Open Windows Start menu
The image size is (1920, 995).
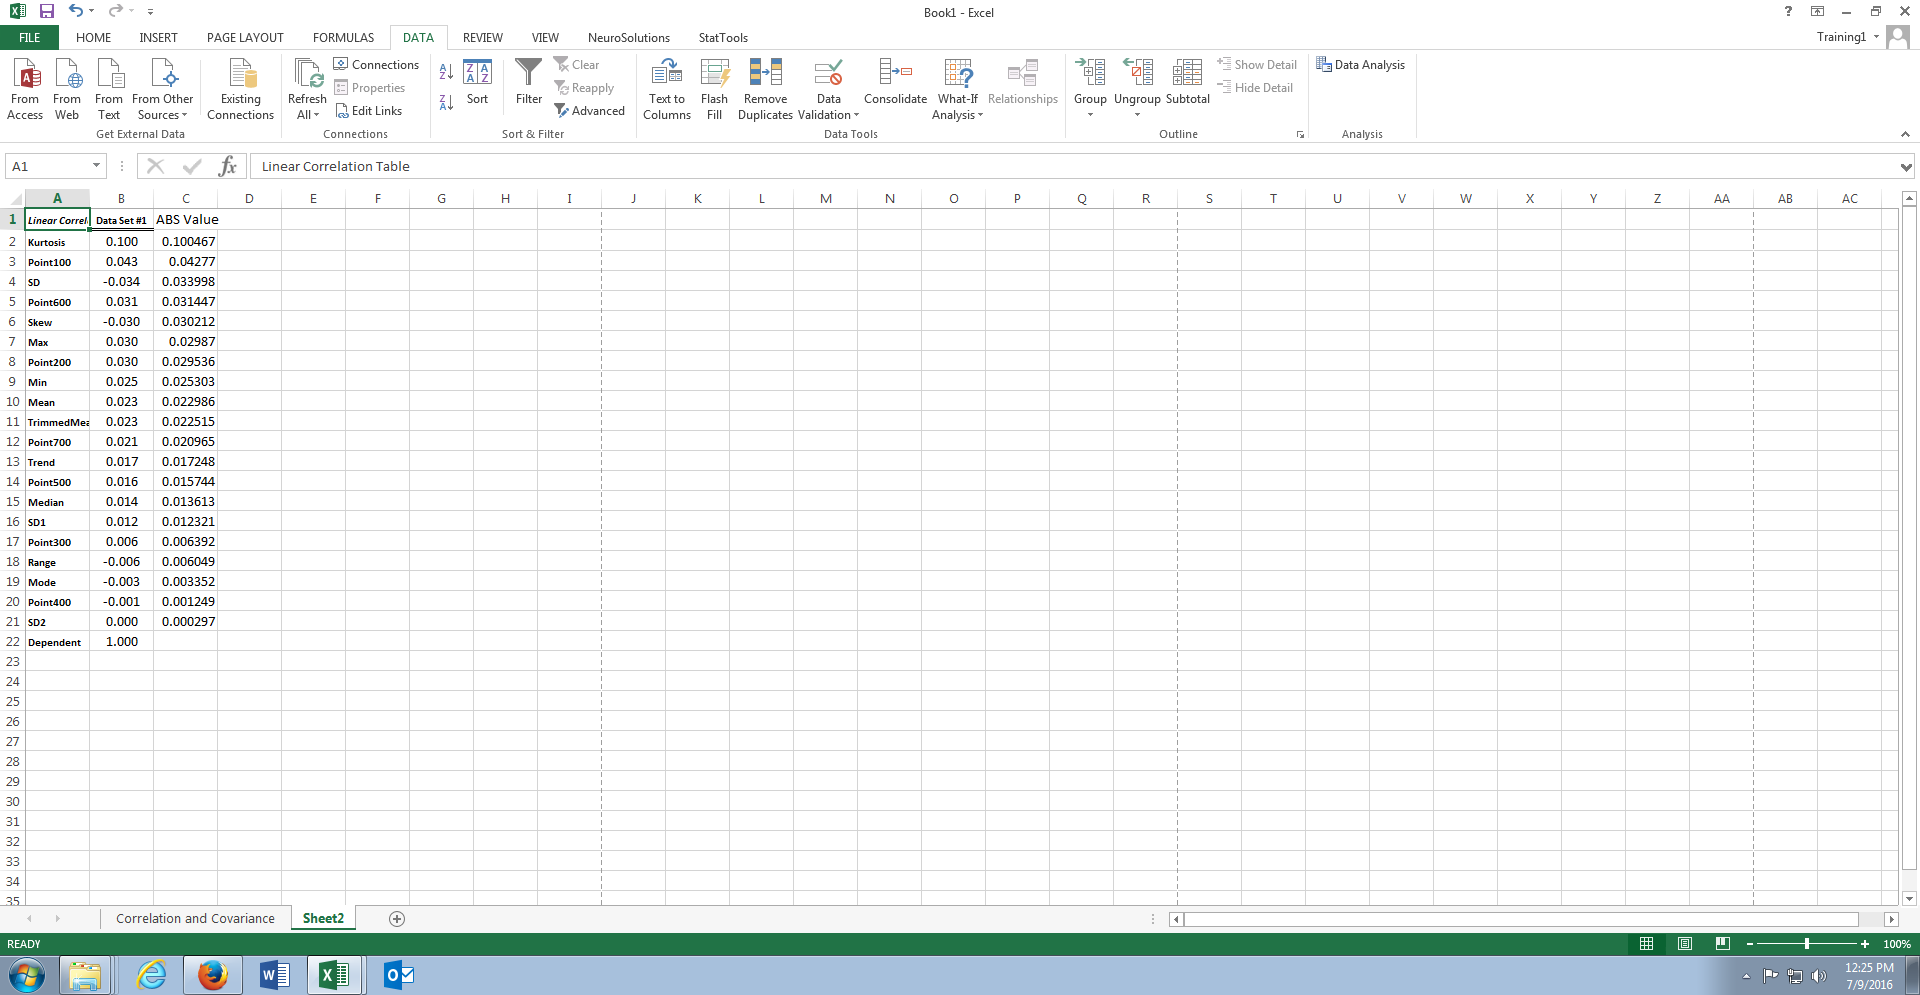pos(27,975)
